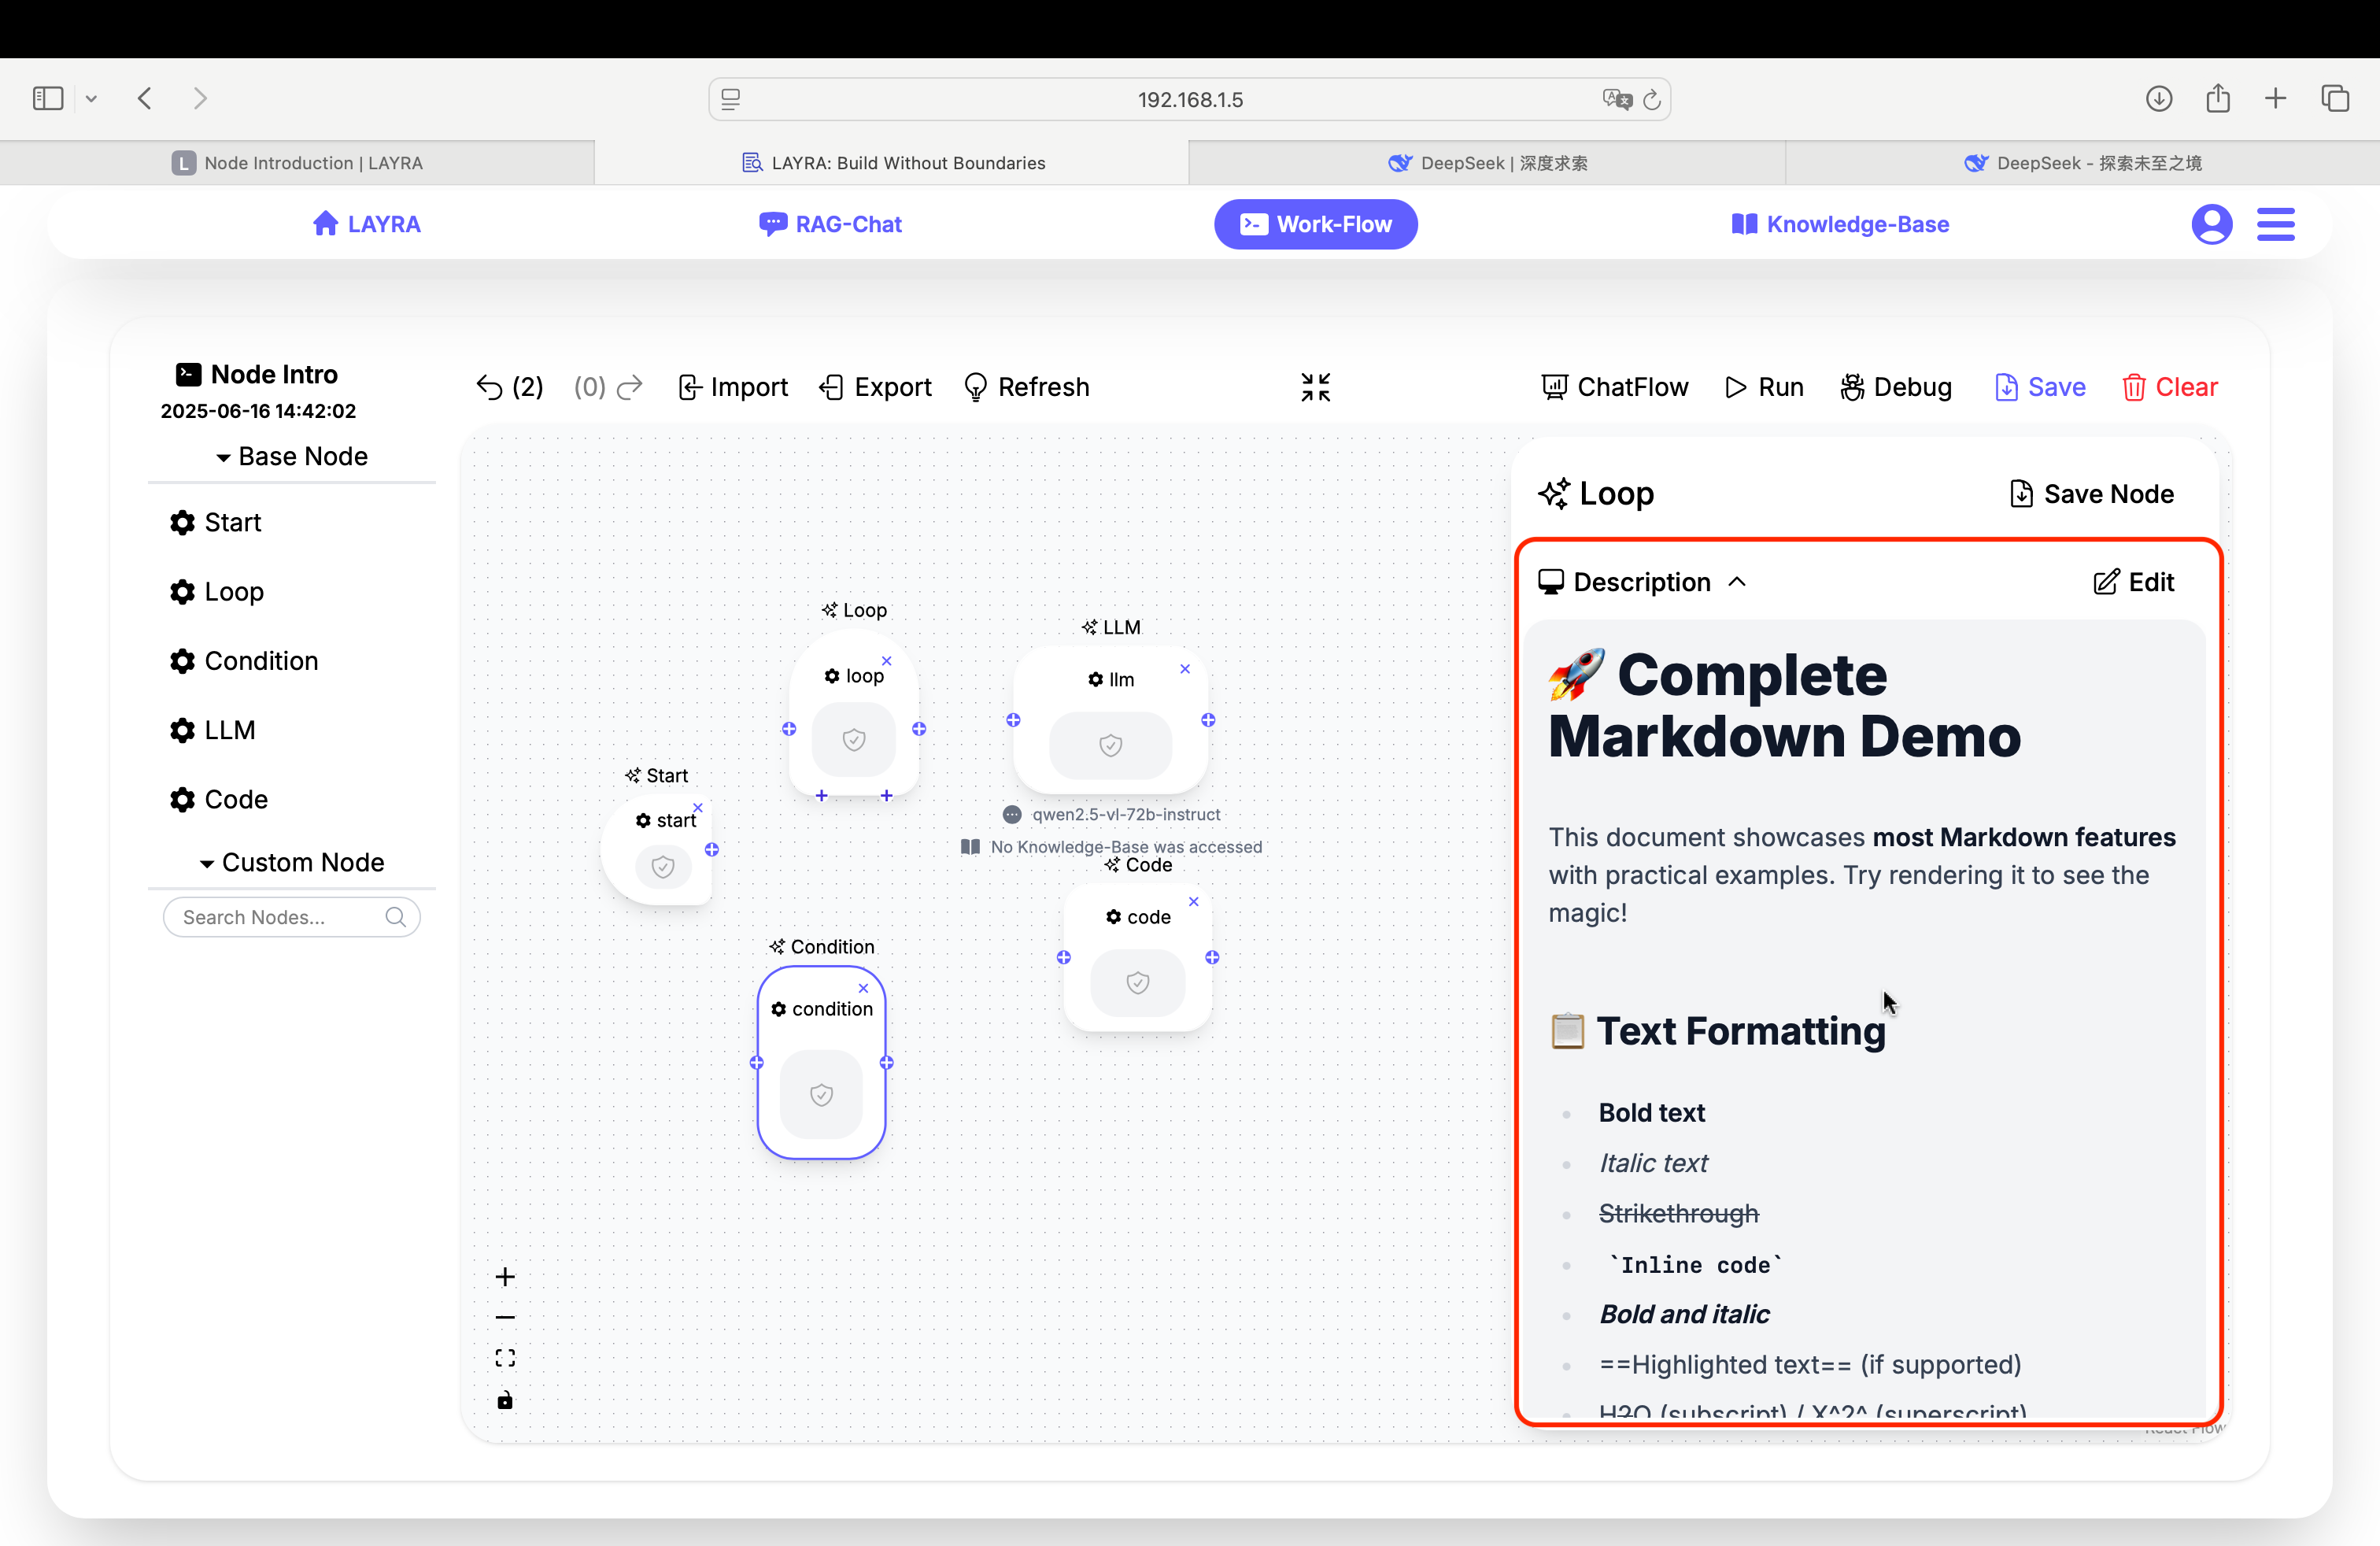
Task: Open the browser share menu
Action: pos(2218,98)
